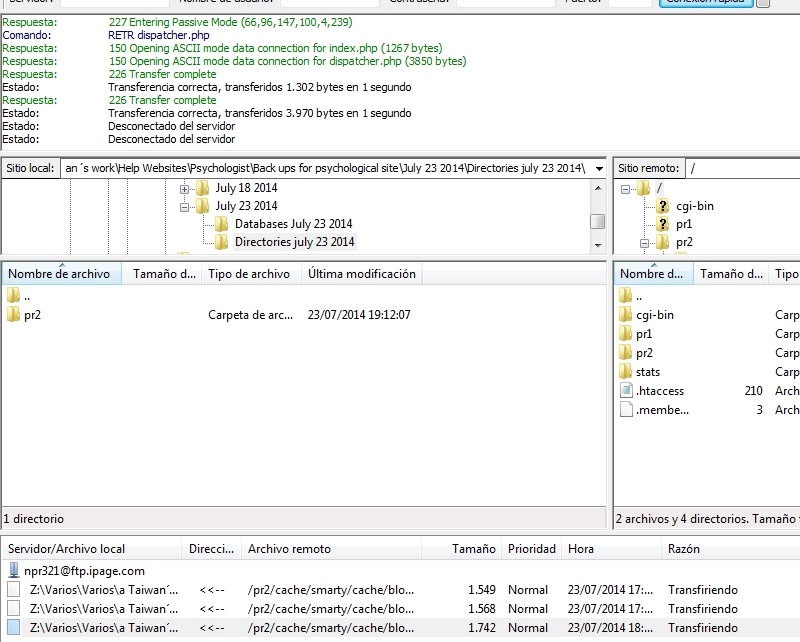Click the July 18 2014 folder icon
The height and width of the screenshot is (642, 800).
point(203,188)
